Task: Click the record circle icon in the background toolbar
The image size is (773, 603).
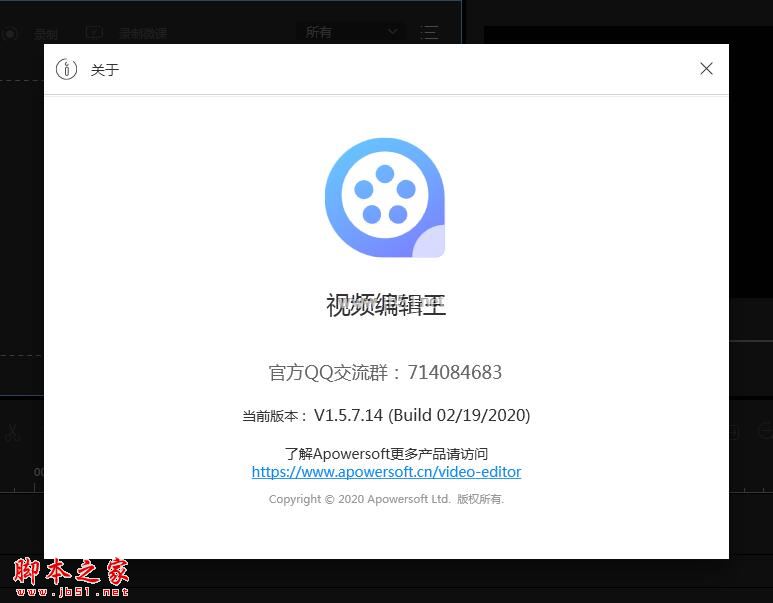Action: click(10, 34)
